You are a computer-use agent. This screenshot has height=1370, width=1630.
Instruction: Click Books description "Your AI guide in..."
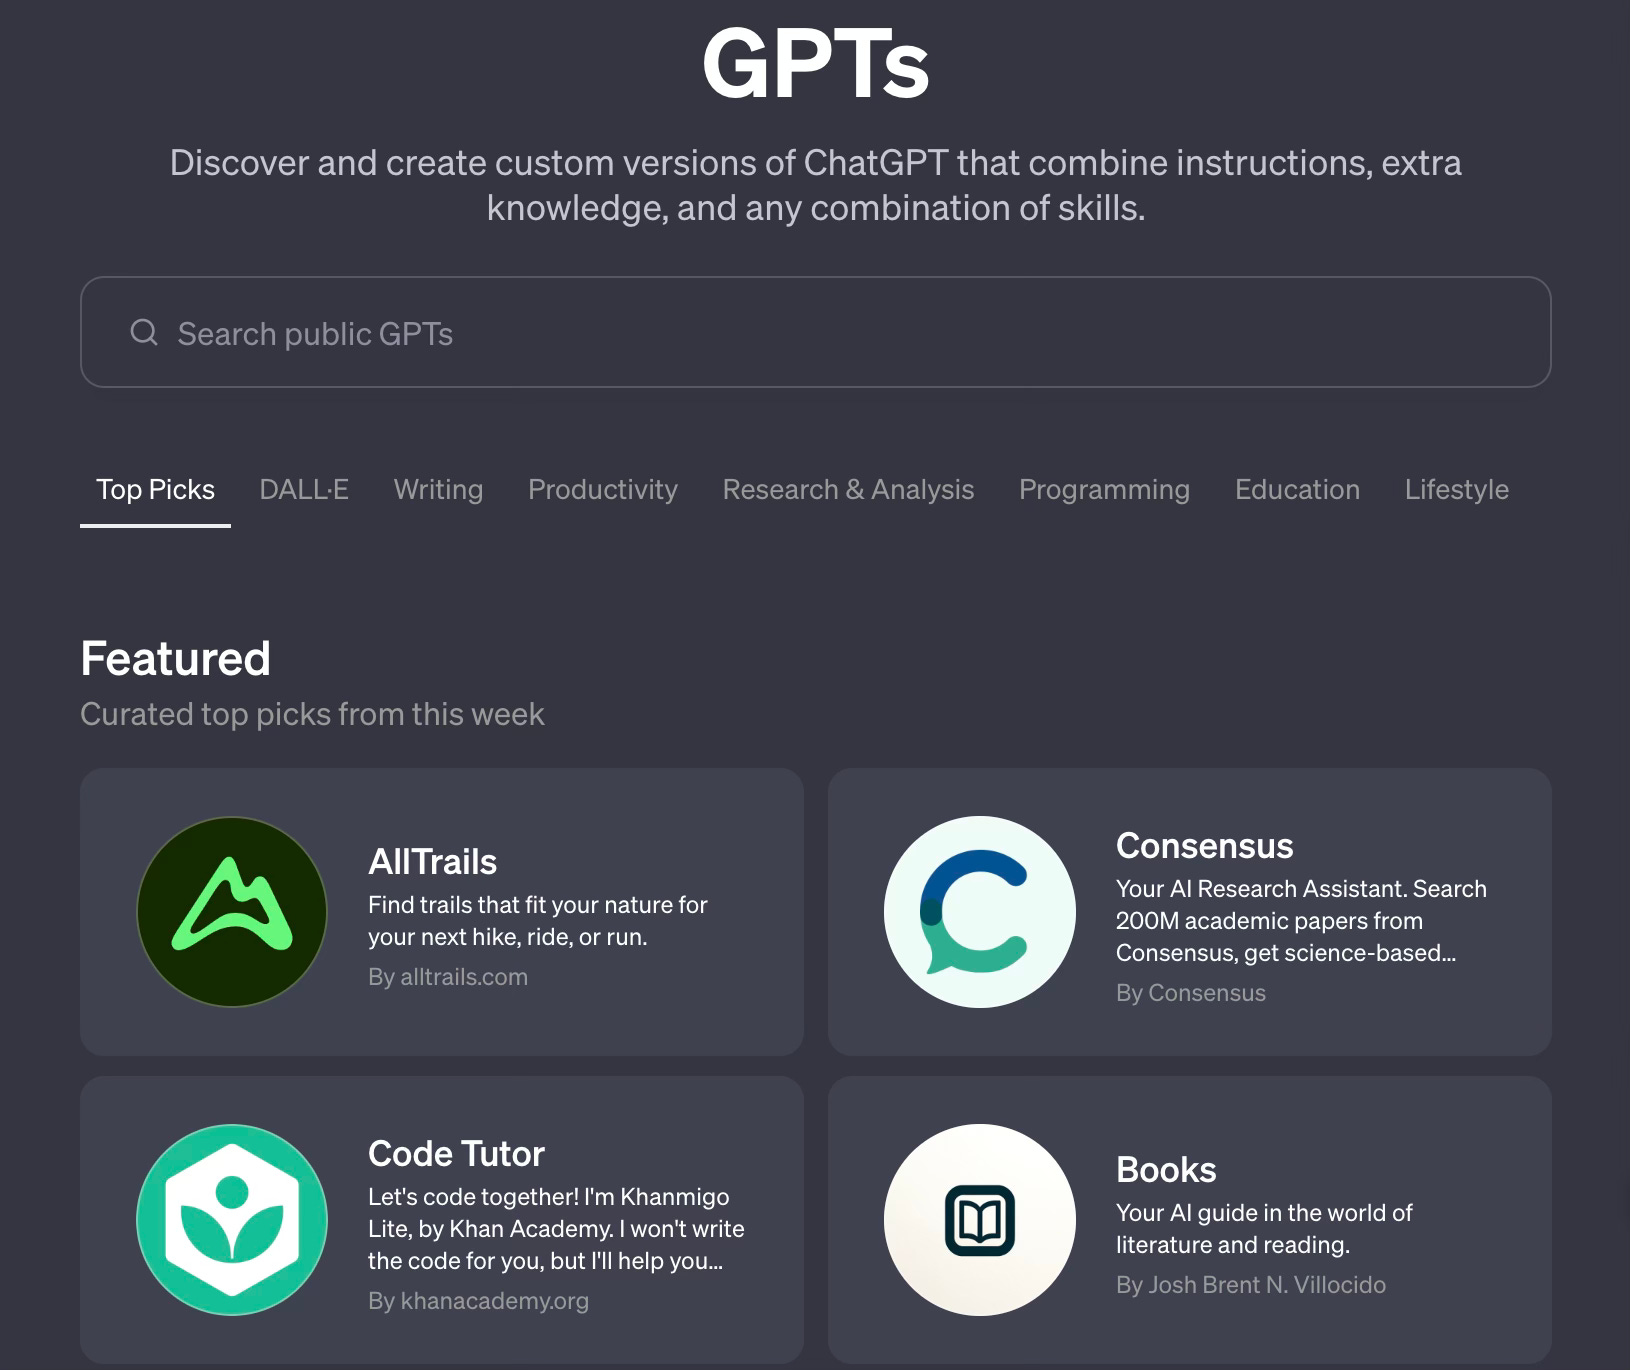1264,1229
